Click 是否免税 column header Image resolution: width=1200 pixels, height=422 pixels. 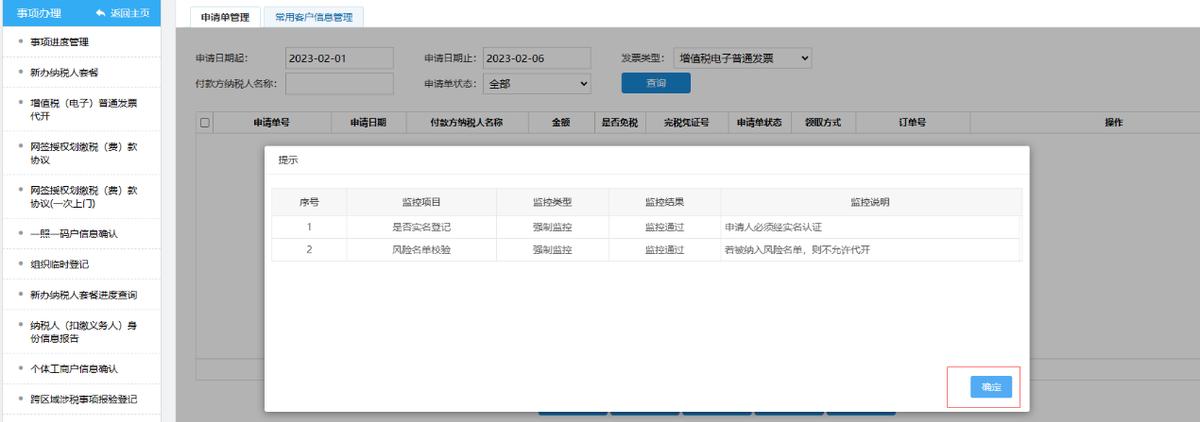619,122
